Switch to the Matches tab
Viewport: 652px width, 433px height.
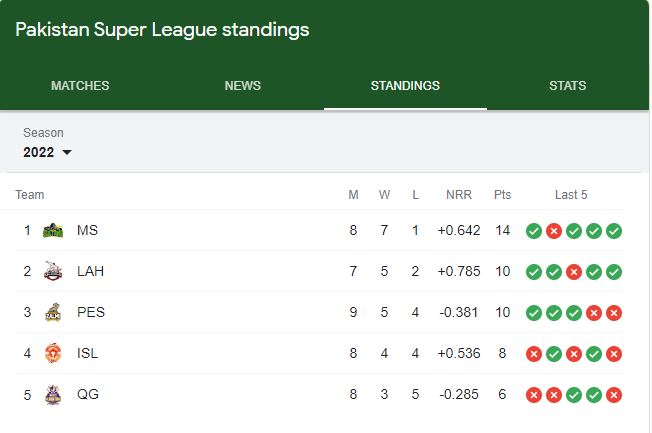80,86
